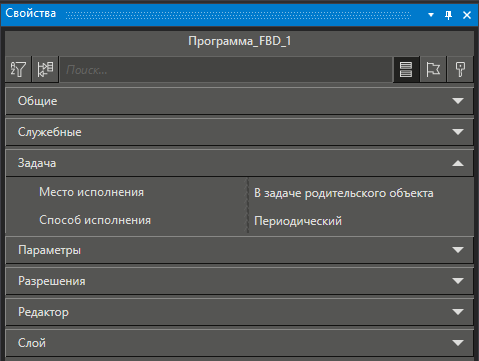This screenshot has height=361, width=479.
Task: Toggle the key icon in toolbar
Action: (x=460, y=69)
